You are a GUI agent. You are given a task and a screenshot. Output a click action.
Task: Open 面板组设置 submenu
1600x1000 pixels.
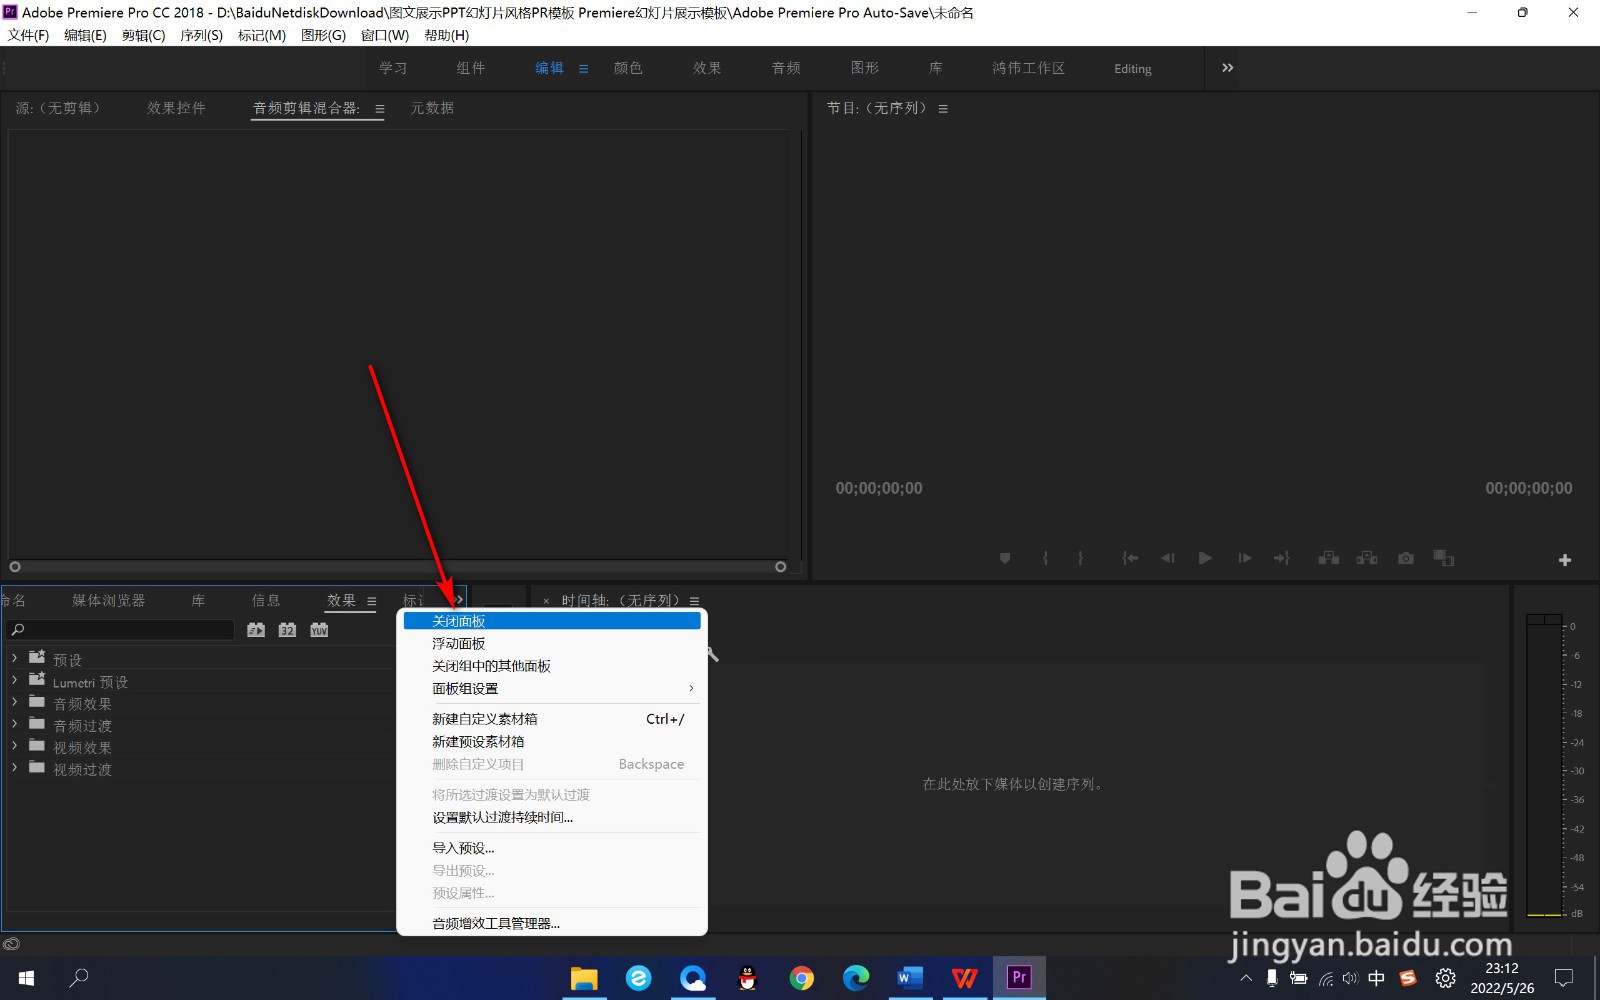tap(552, 688)
